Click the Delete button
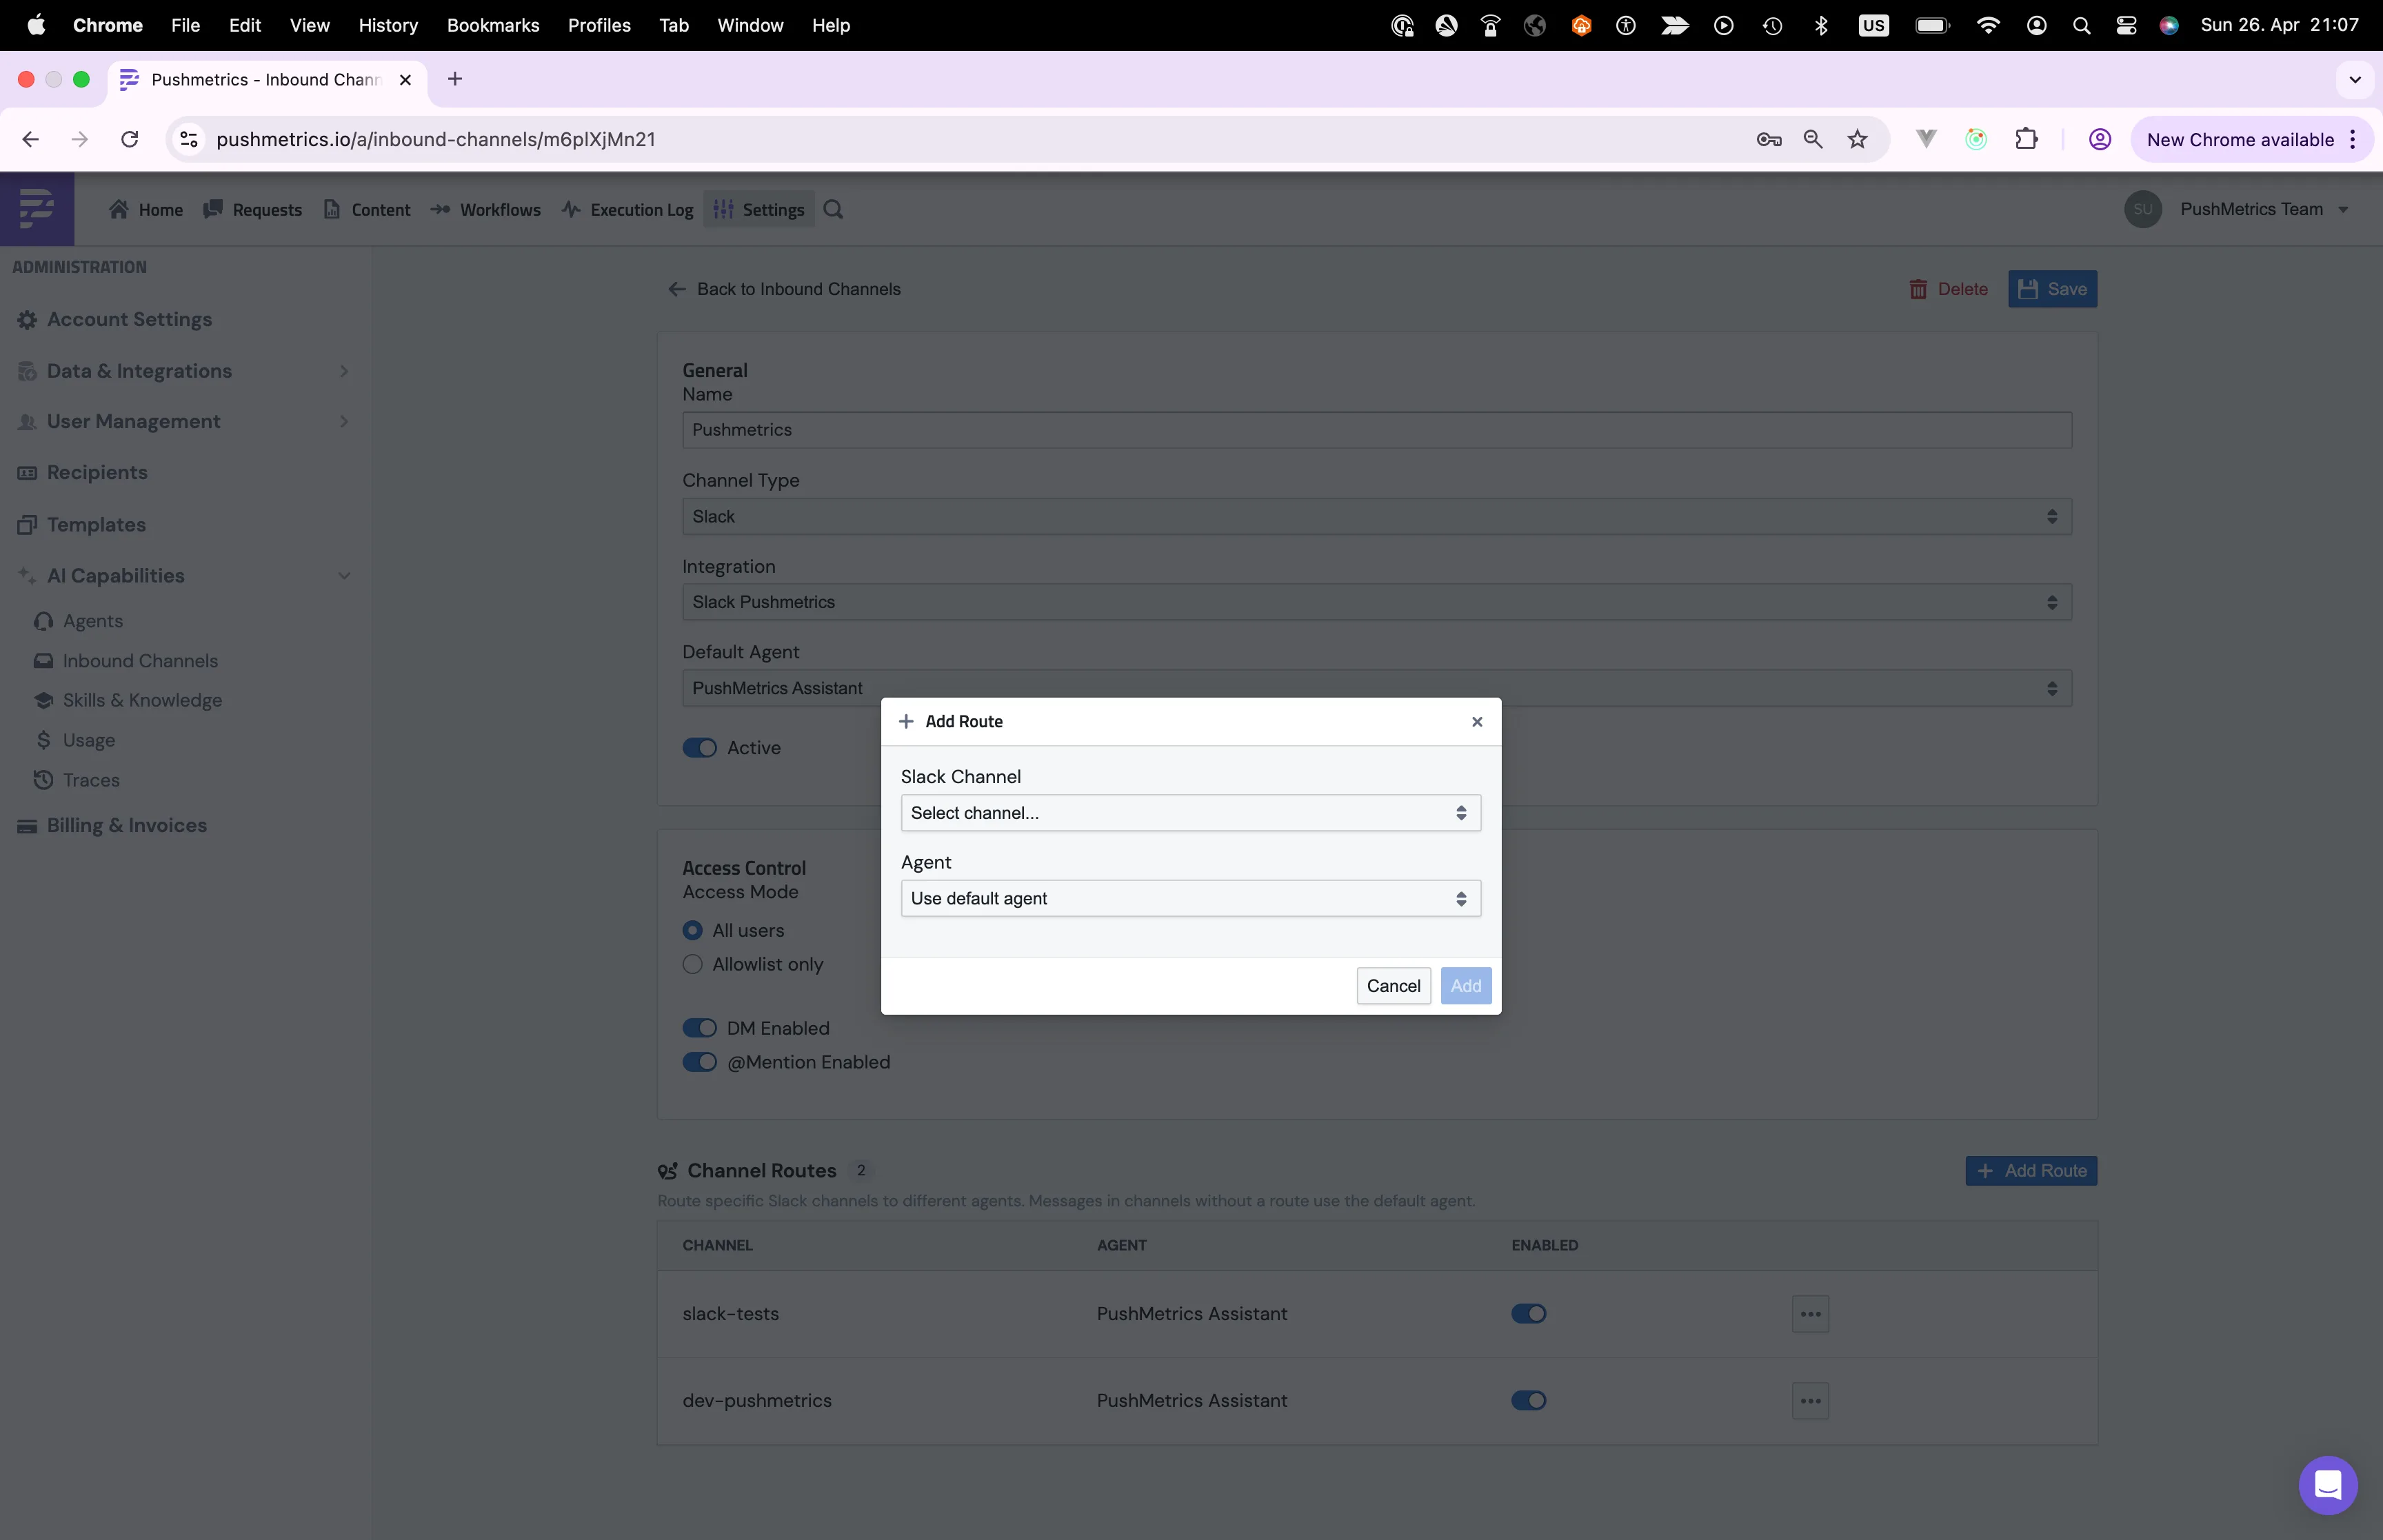Viewport: 2383px width, 1540px height. point(1948,289)
